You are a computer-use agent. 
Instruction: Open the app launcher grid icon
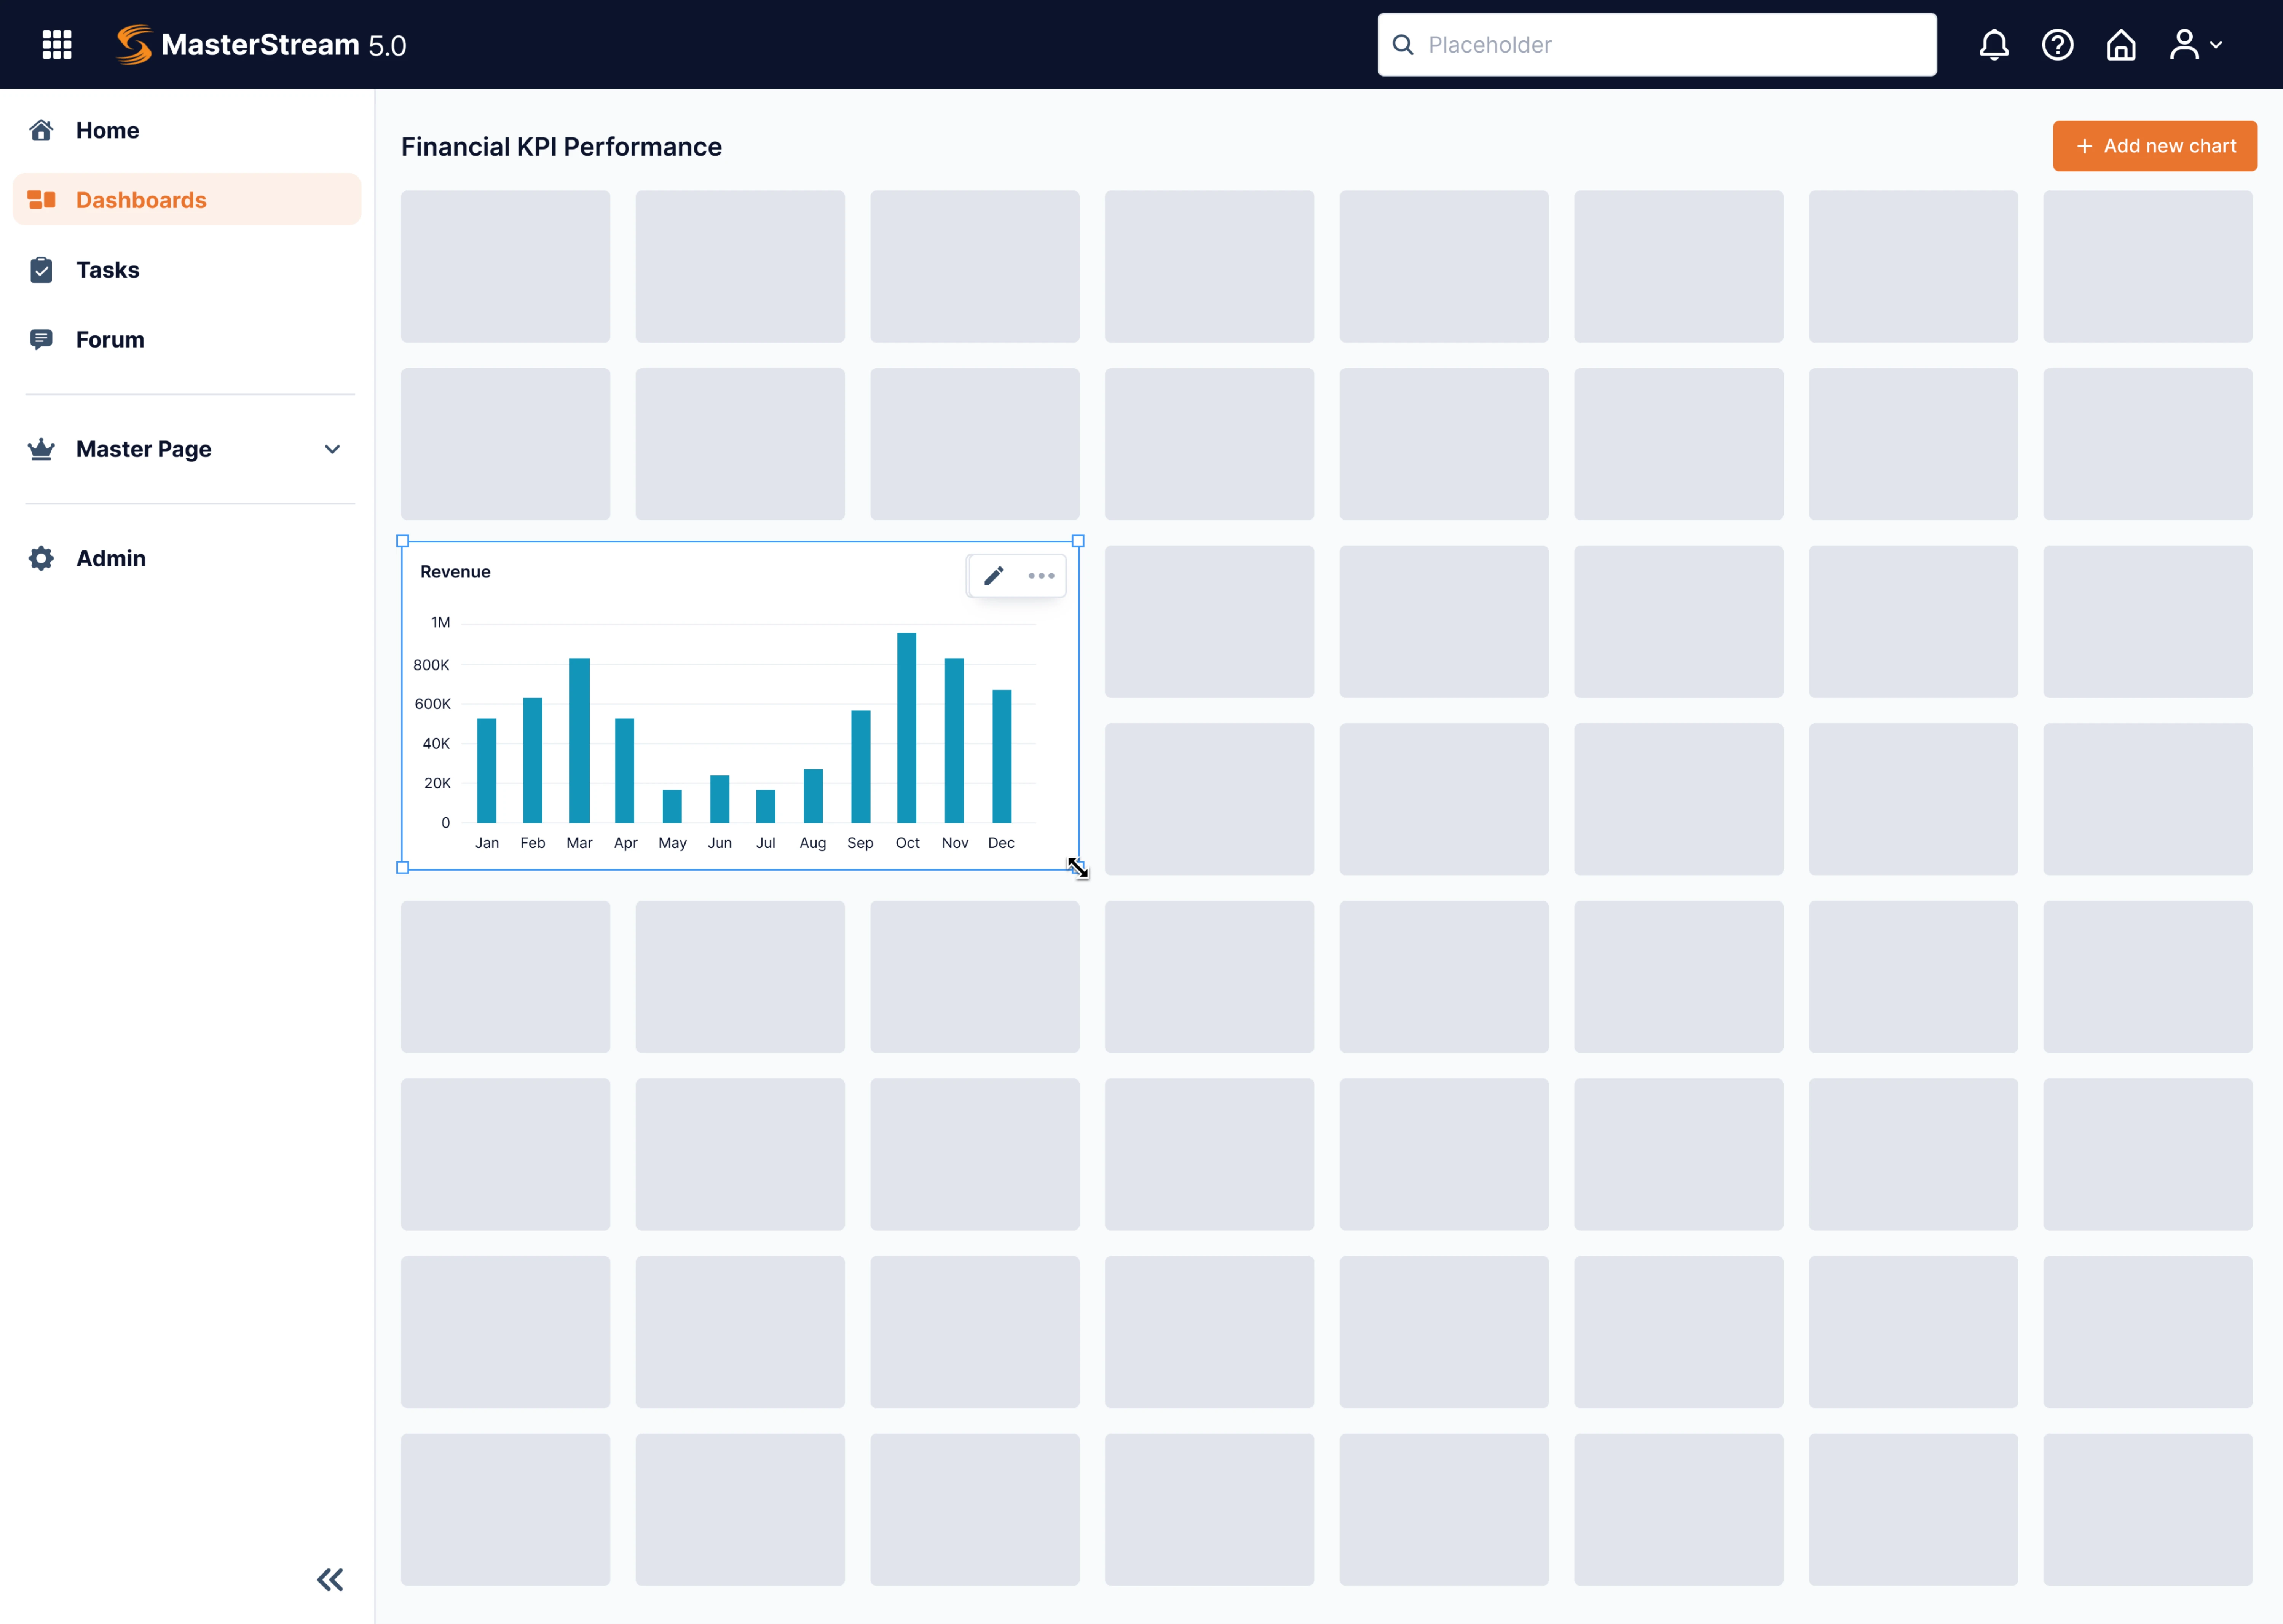click(57, 44)
